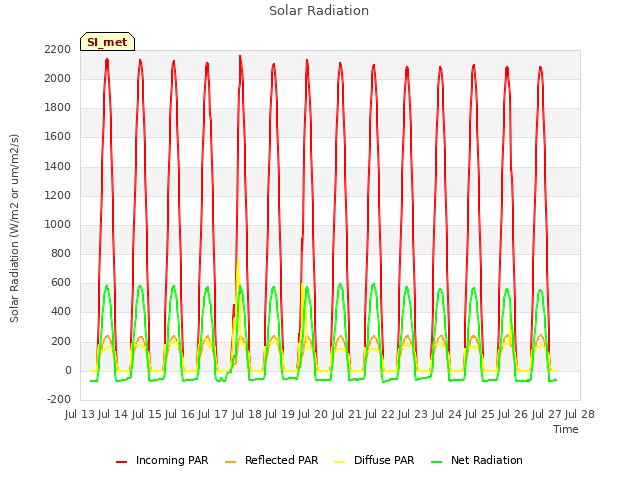Click the 400 y-axis tick label

coord(61,312)
